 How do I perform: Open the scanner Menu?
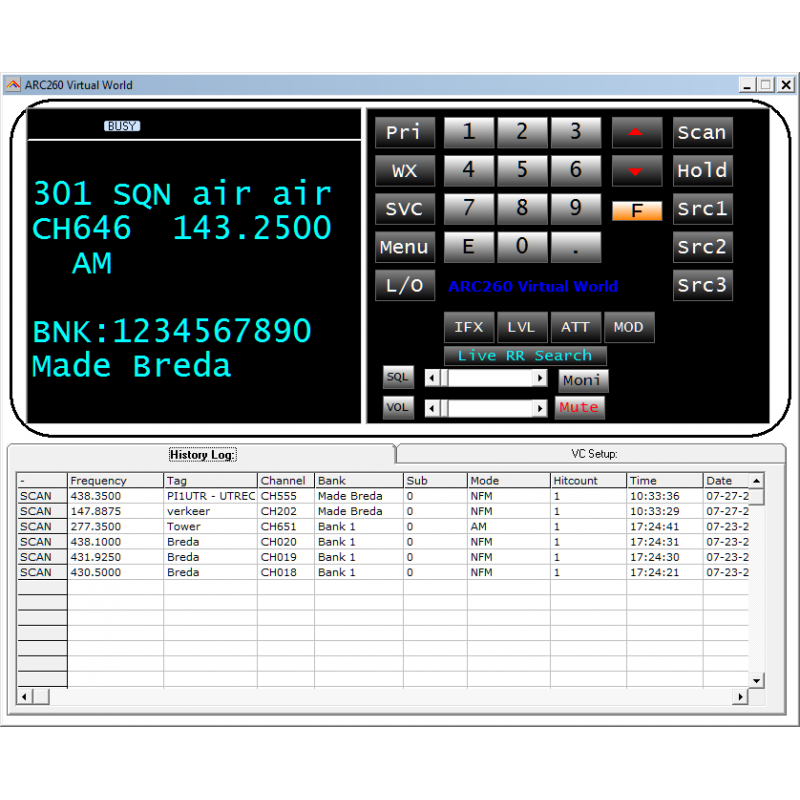coord(404,247)
